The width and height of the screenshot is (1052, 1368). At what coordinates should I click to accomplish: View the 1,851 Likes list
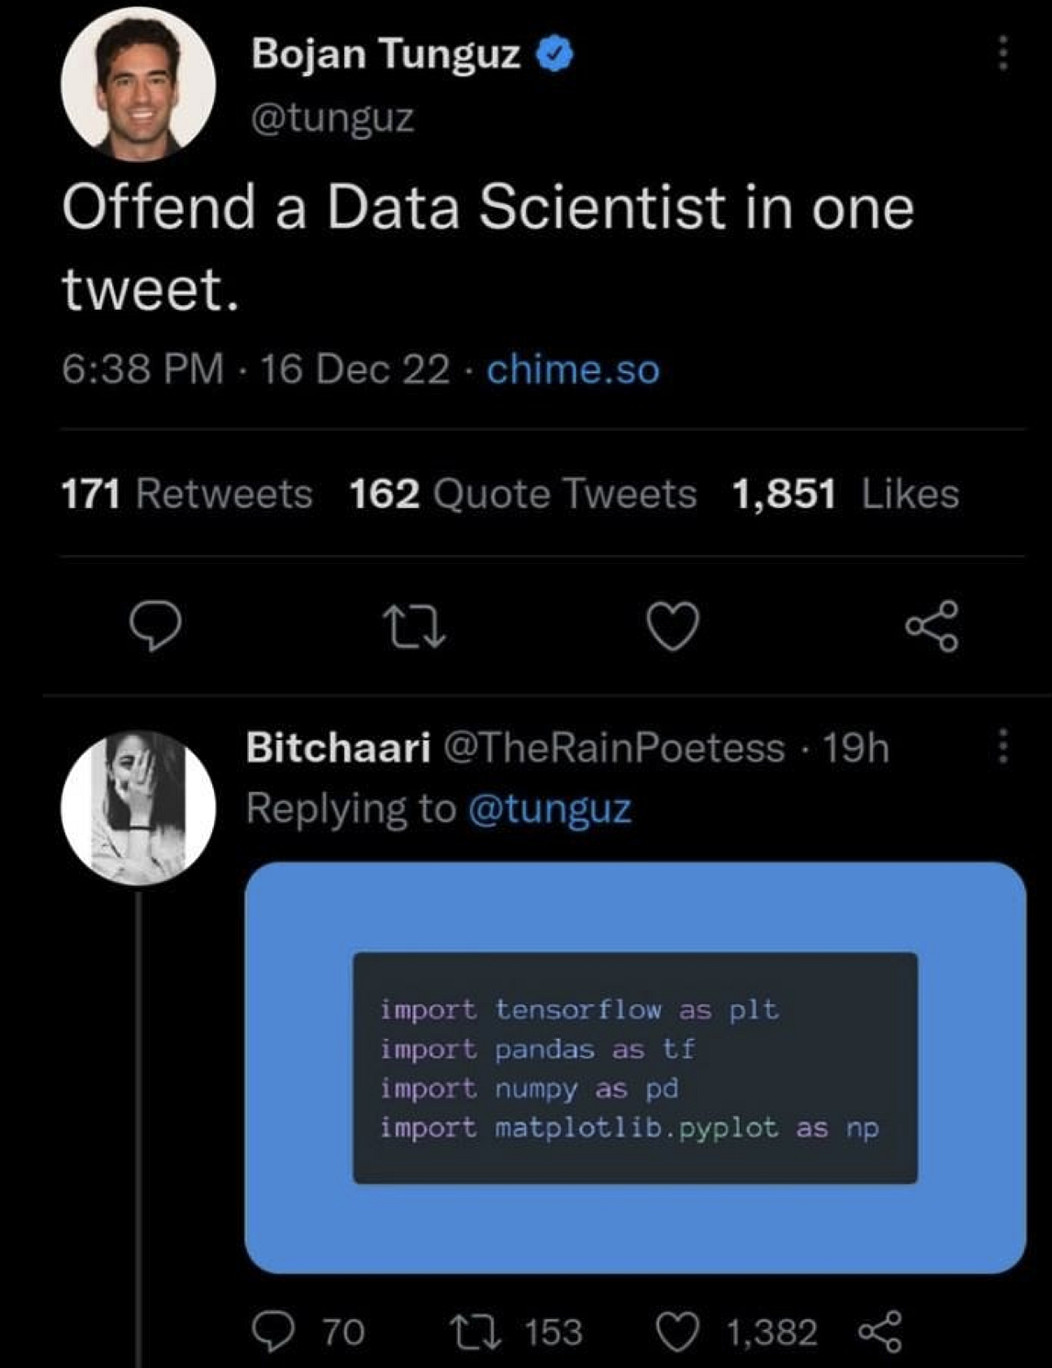pyautogui.click(x=845, y=494)
